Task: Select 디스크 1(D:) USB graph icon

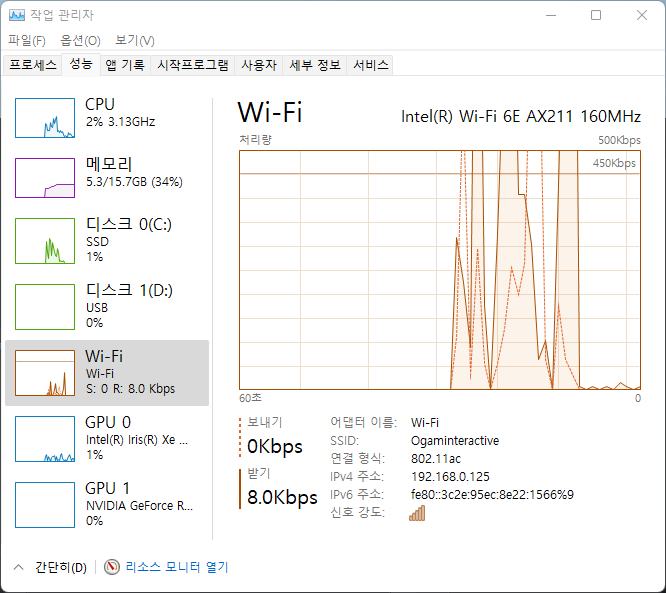Action: tap(45, 306)
